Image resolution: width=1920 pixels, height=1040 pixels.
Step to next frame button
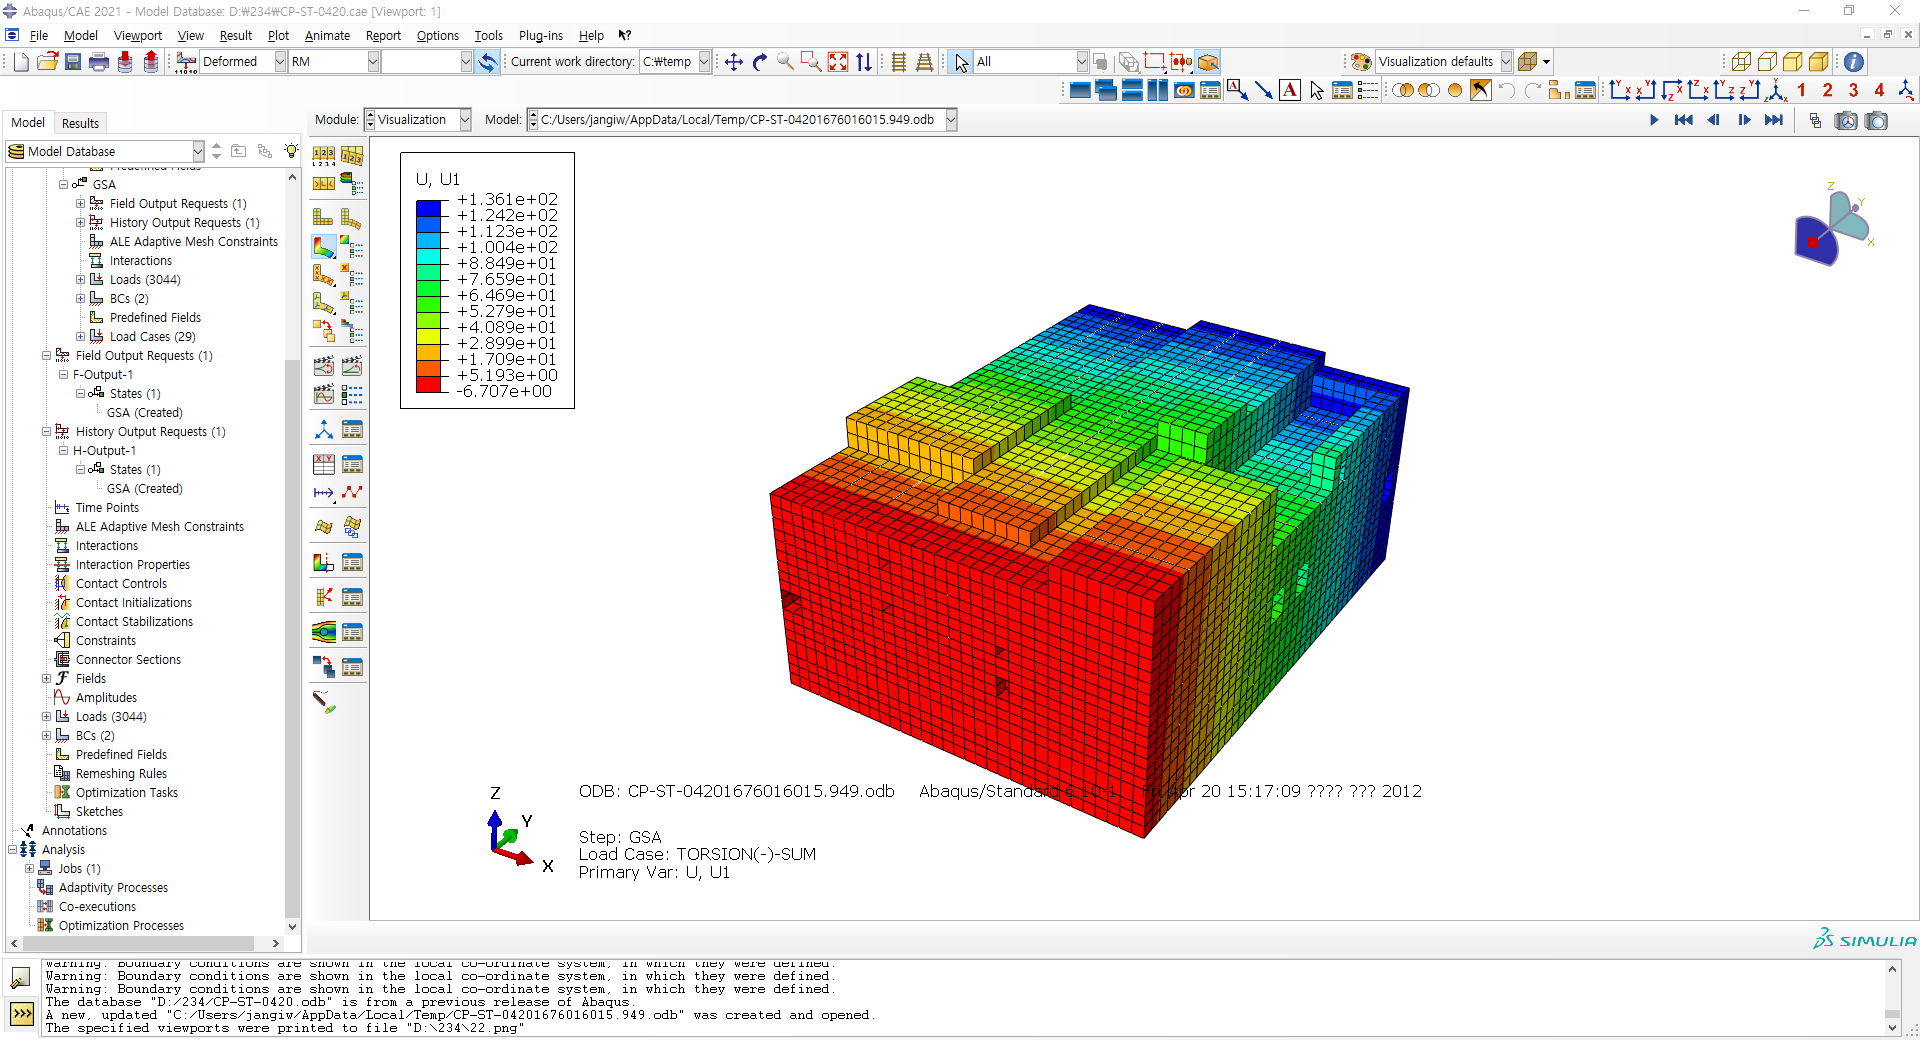[1744, 121]
